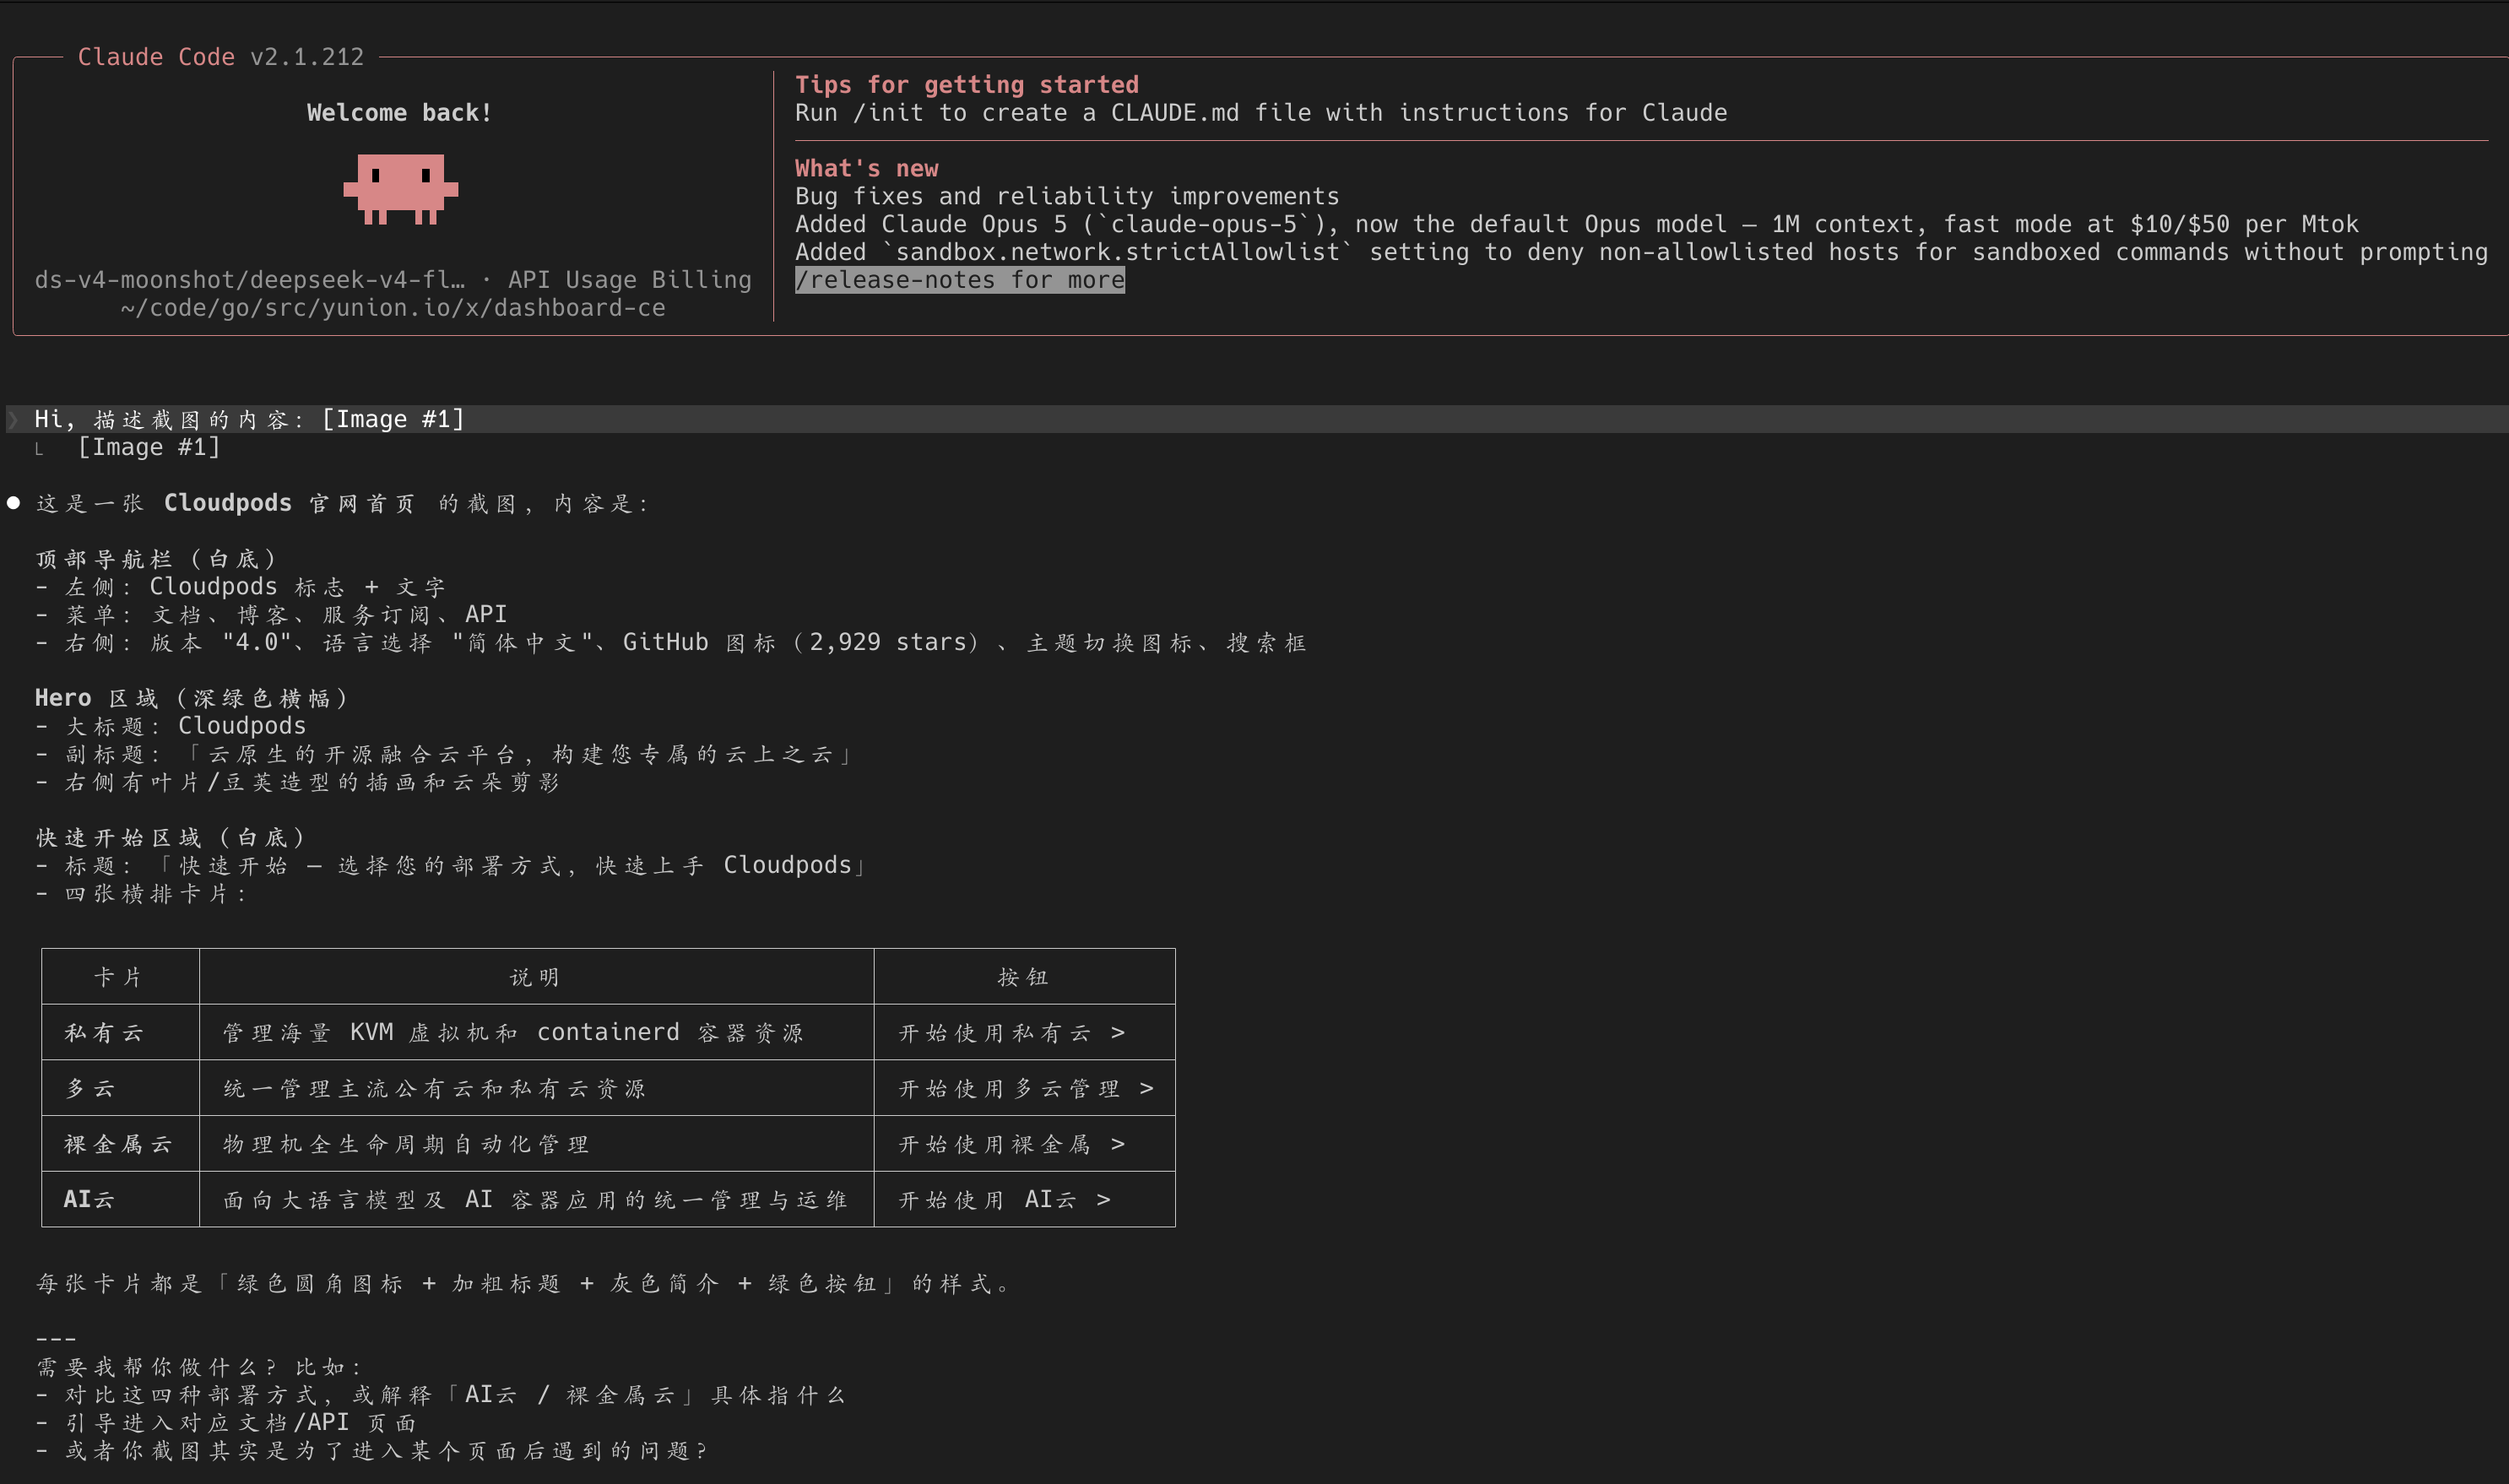This screenshot has height=1484, width=2509.
Task: Click the white bullet marker before the response
Action: [x=14, y=503]
